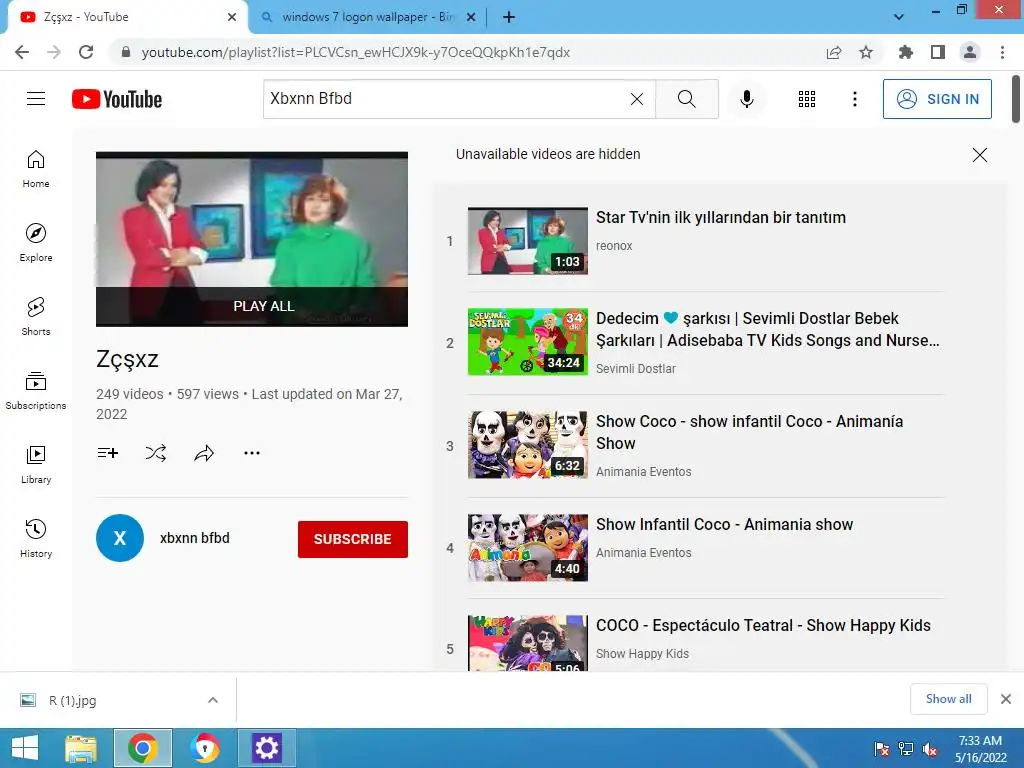Open reonox channel link

(614, 246)
